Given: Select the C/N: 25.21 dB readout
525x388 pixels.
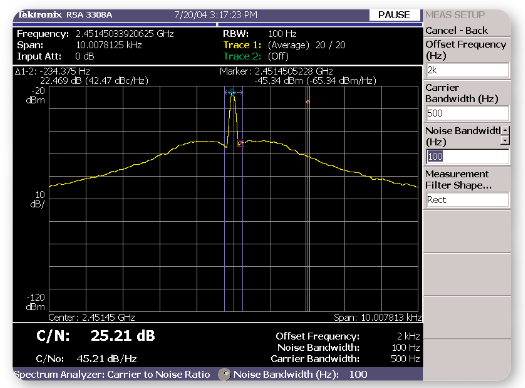Looking at the screenshot, I should pyautogui.click(x=96, y=336).
